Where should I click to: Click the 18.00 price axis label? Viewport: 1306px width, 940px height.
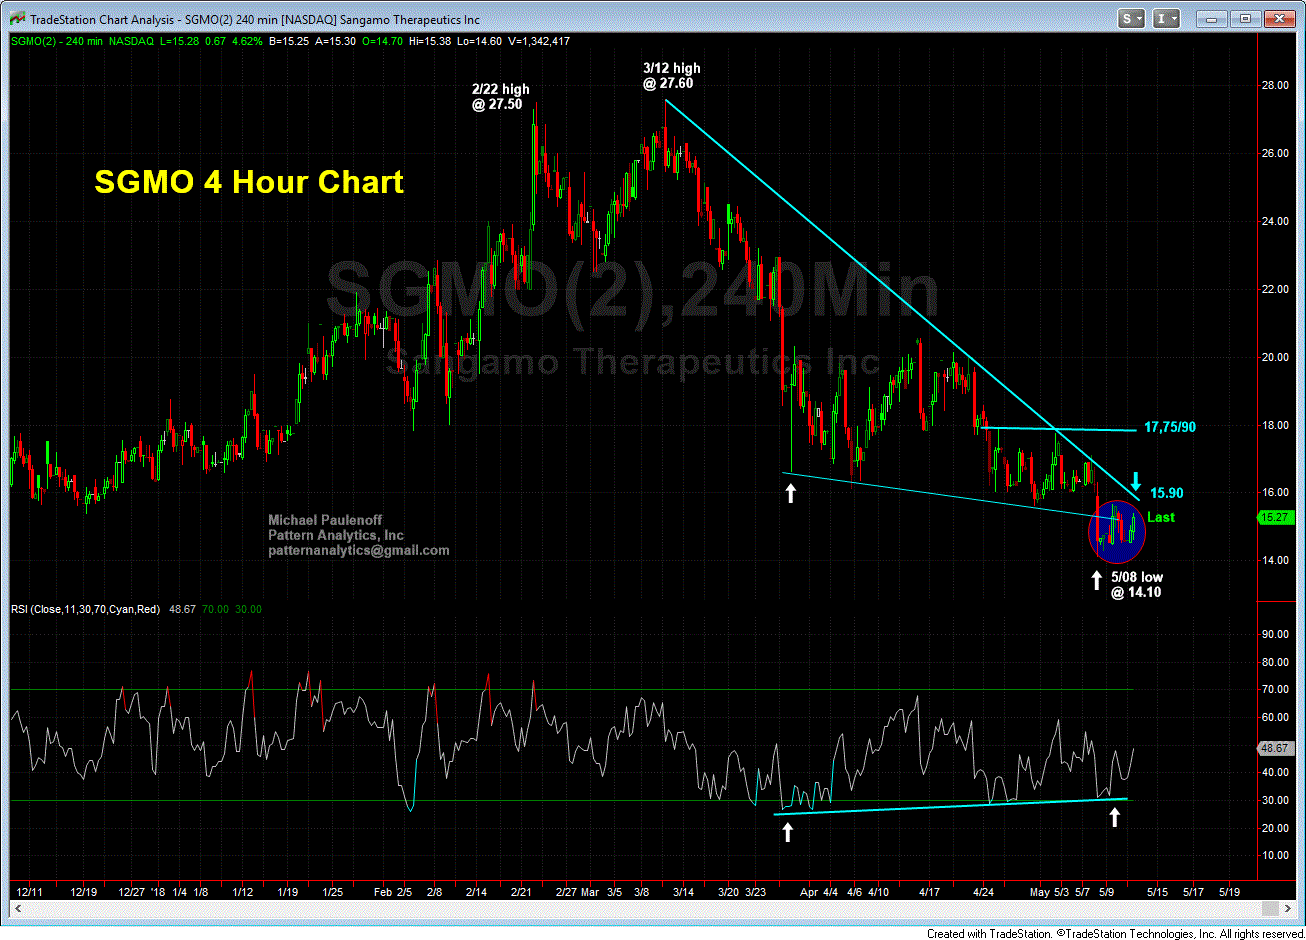point(1274,425)
